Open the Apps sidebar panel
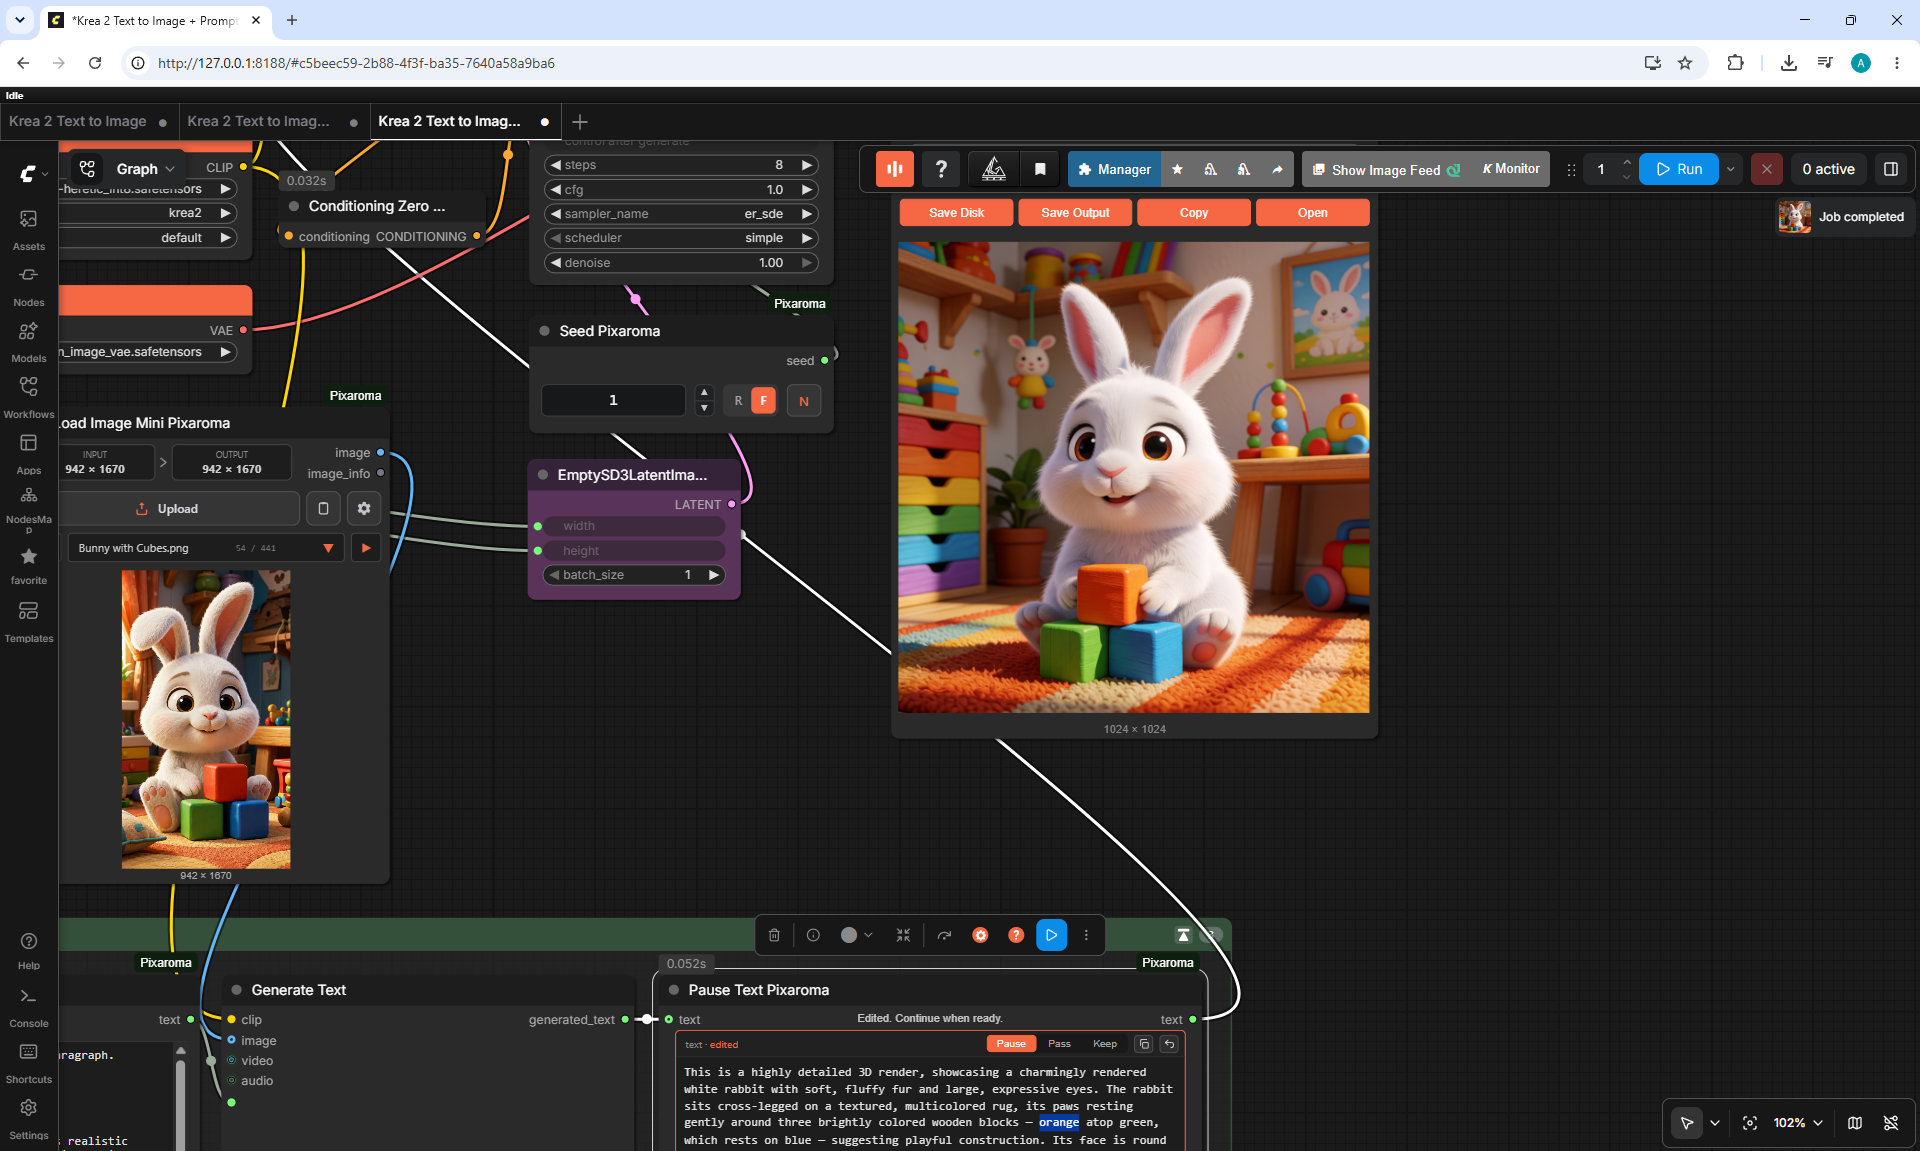This screenshot has width=1920, height=1151. click(29, 453)
